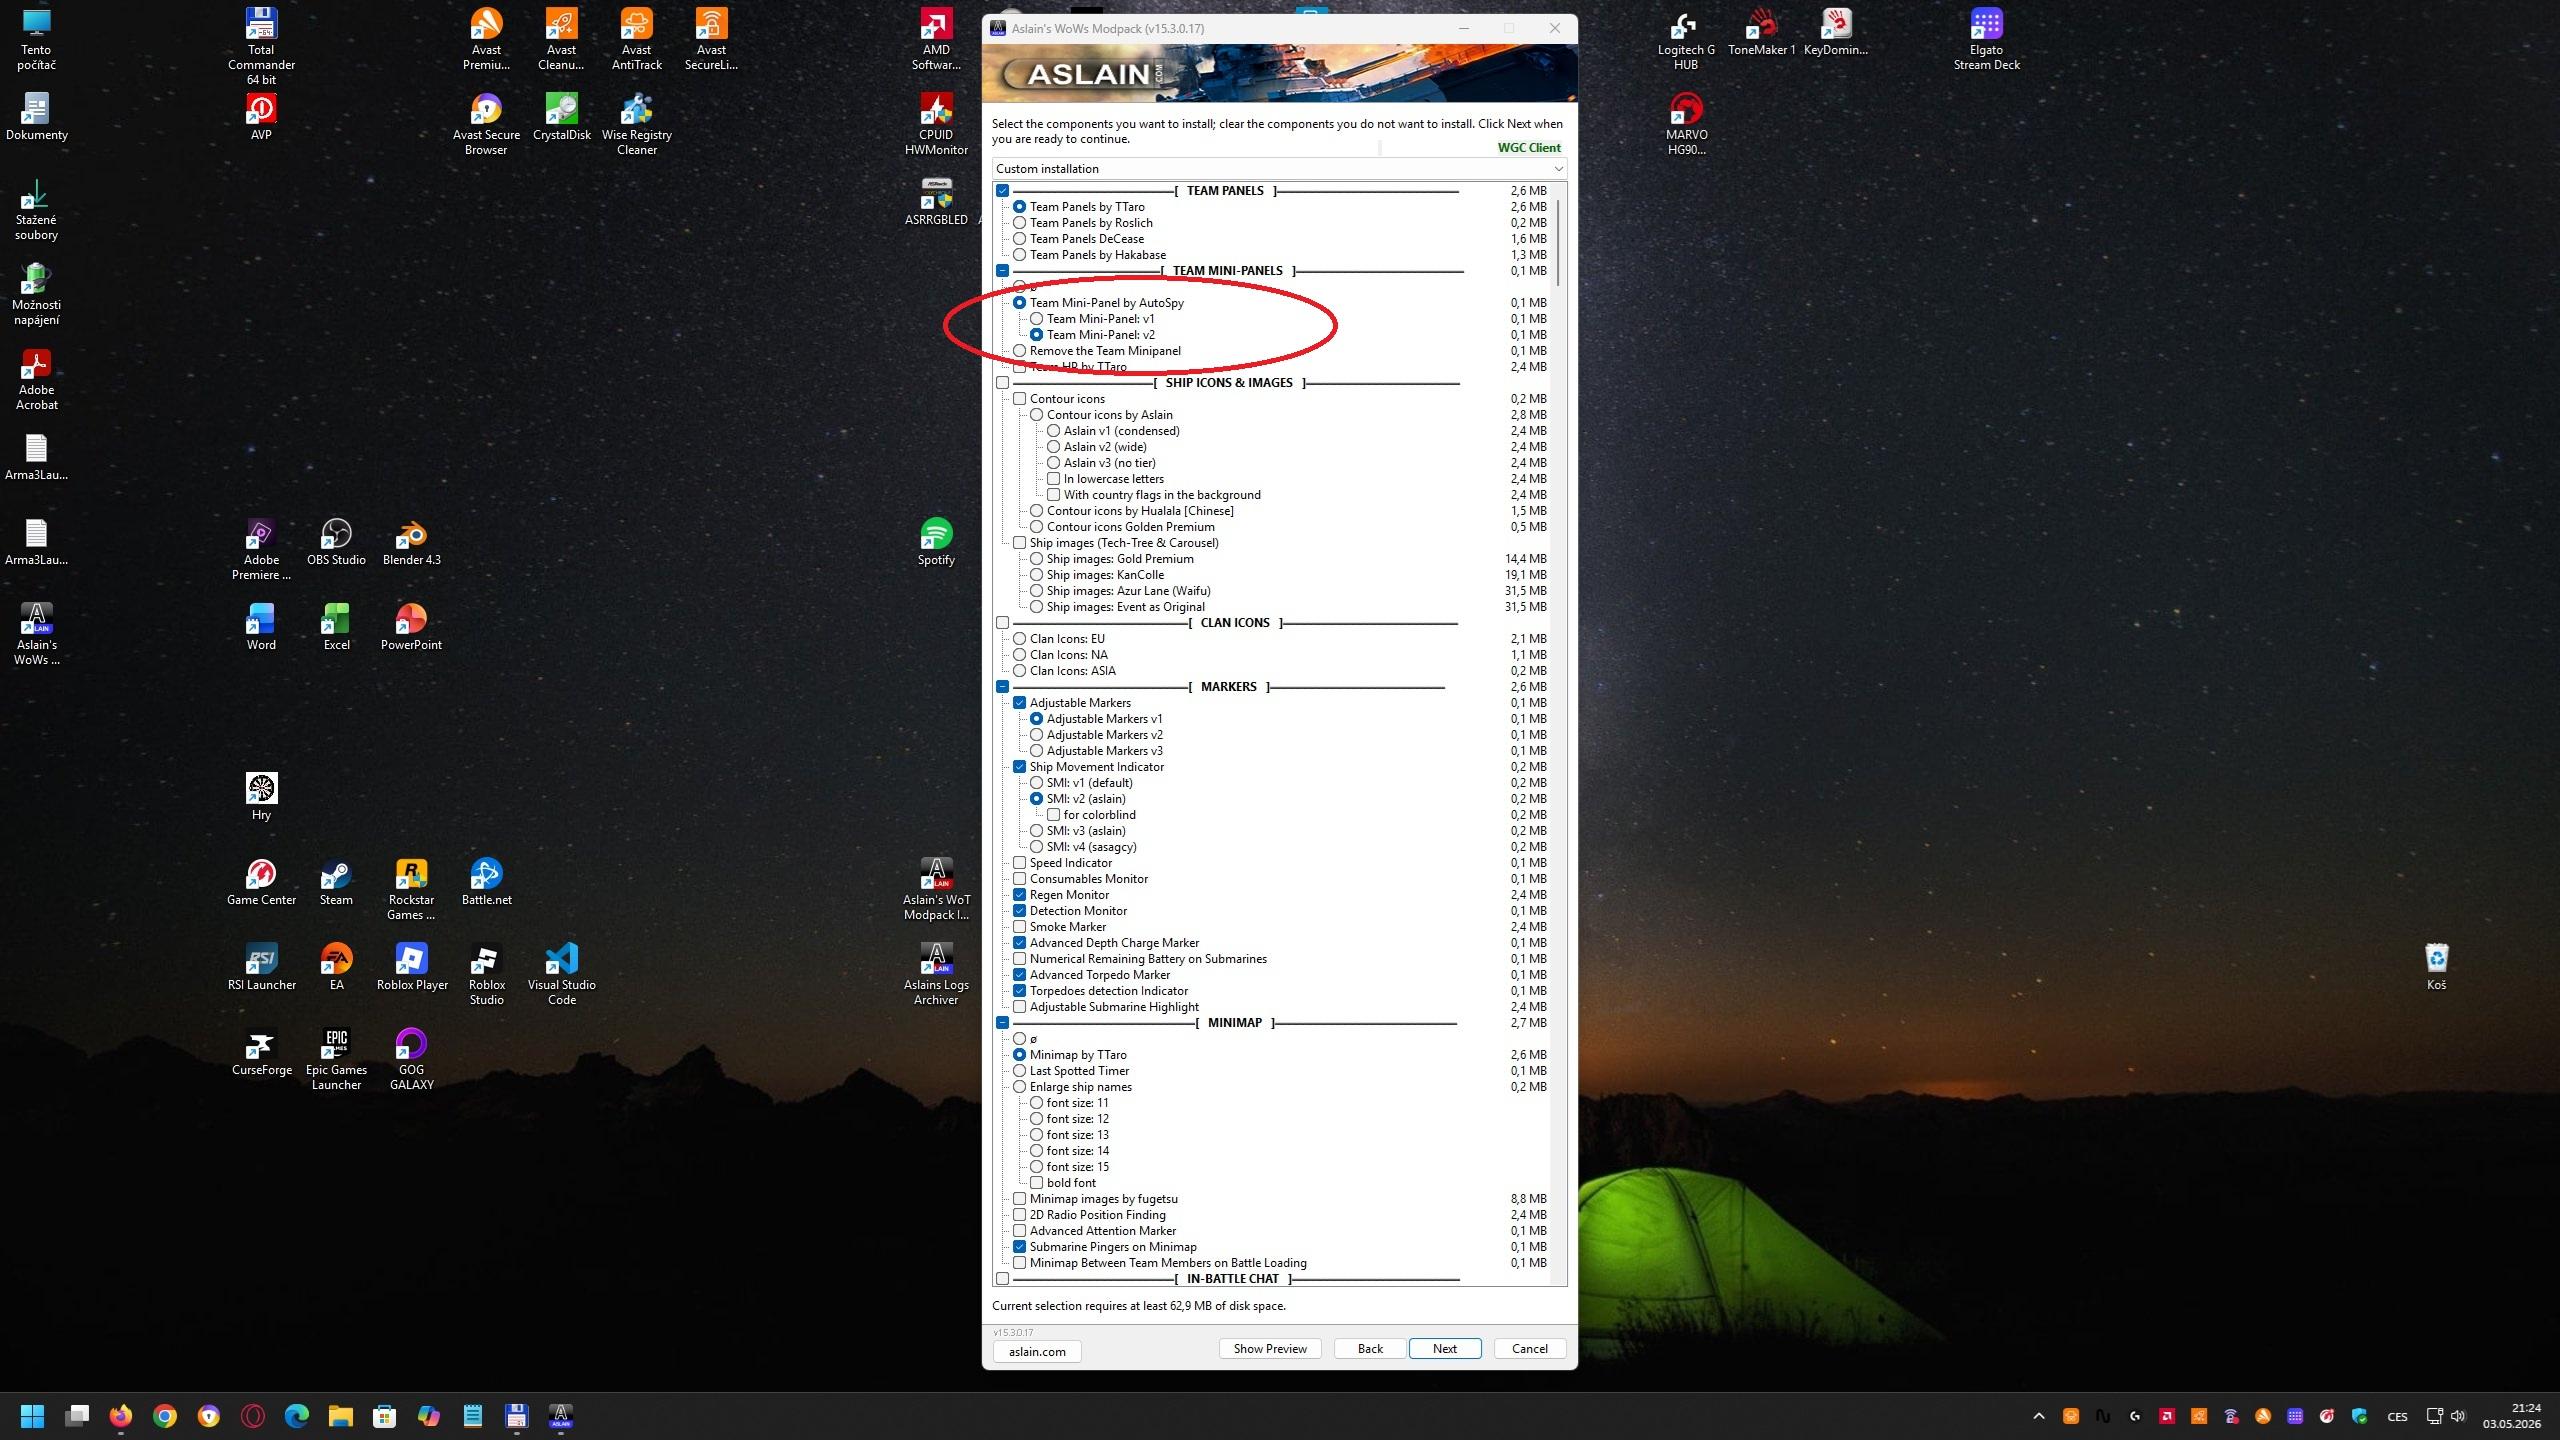The image size is (2560, 1440).
Task: Open aslain.com link button
Action: pos(1037,1352)
